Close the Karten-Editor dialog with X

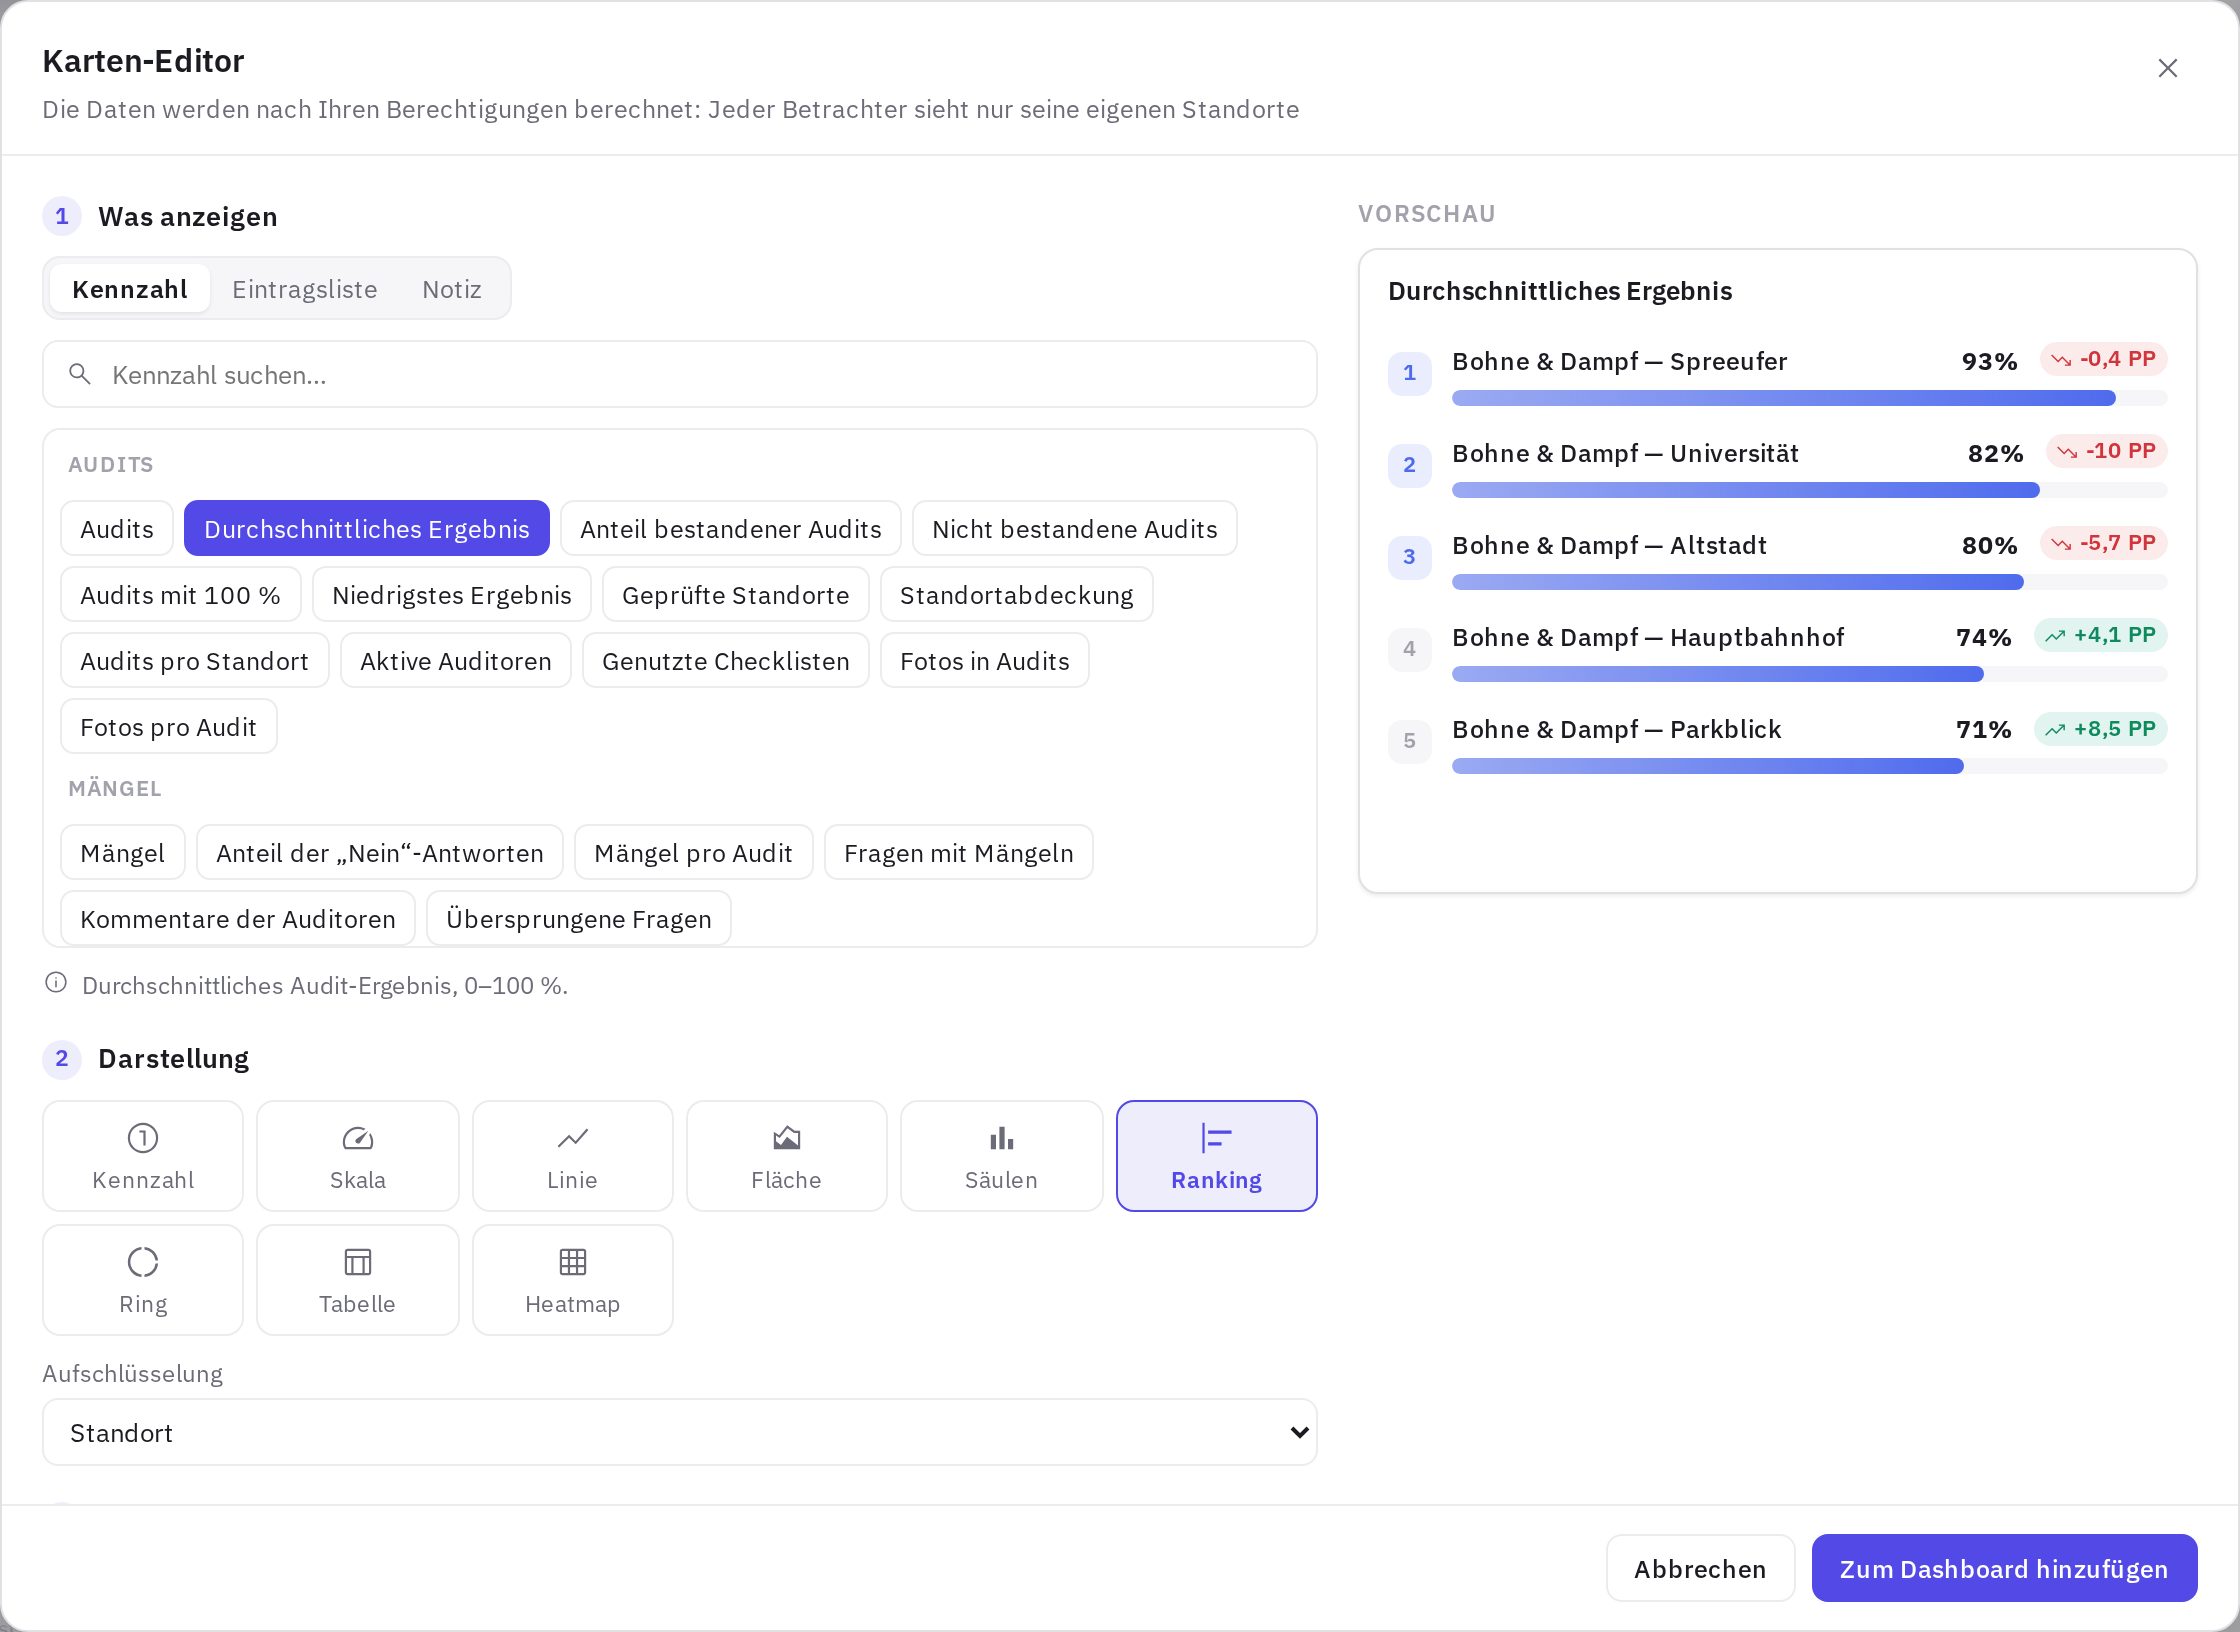tap(2168, 68)
